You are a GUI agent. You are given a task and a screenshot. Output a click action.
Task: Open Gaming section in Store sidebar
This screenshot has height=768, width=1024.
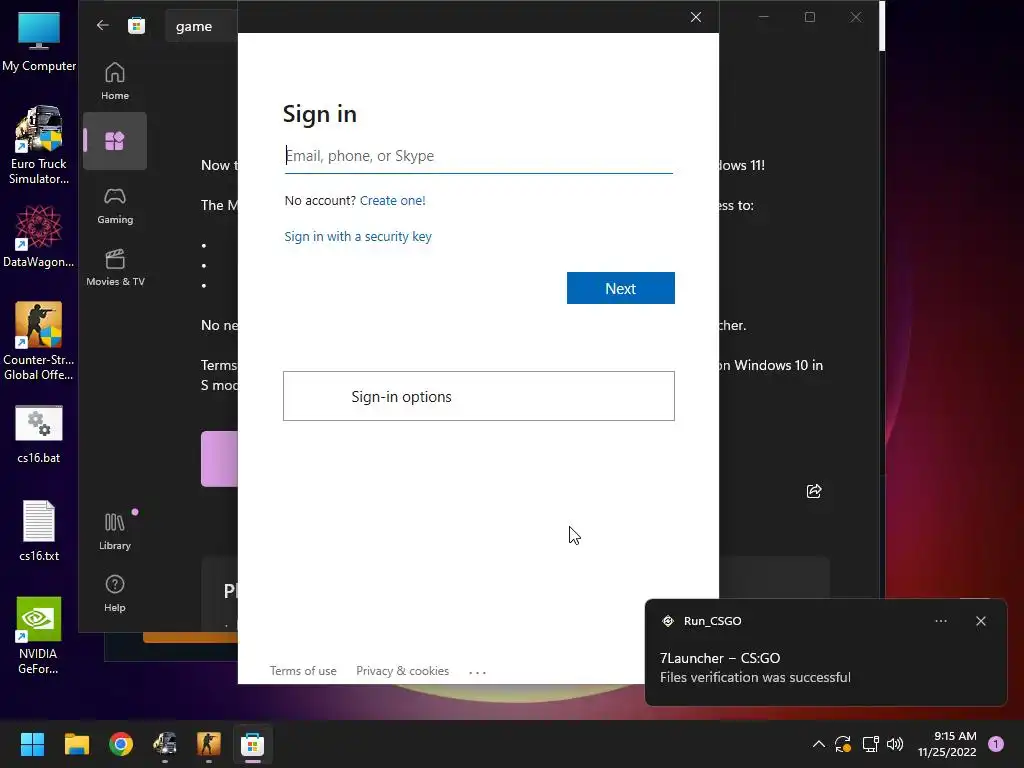(x=115, y=206)
